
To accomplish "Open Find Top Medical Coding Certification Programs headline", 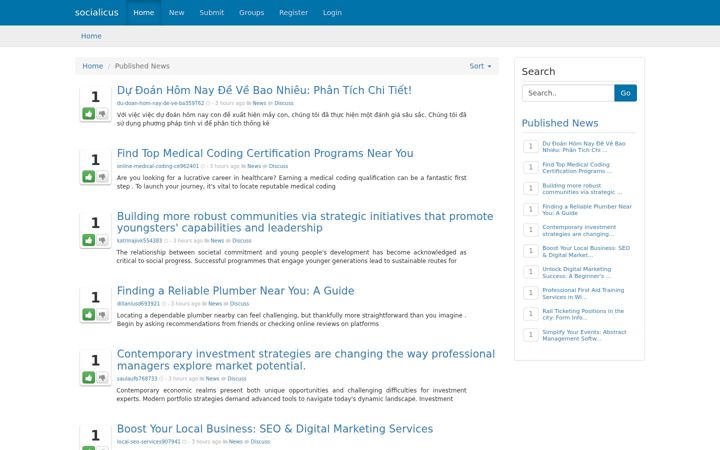I will 265,153.
